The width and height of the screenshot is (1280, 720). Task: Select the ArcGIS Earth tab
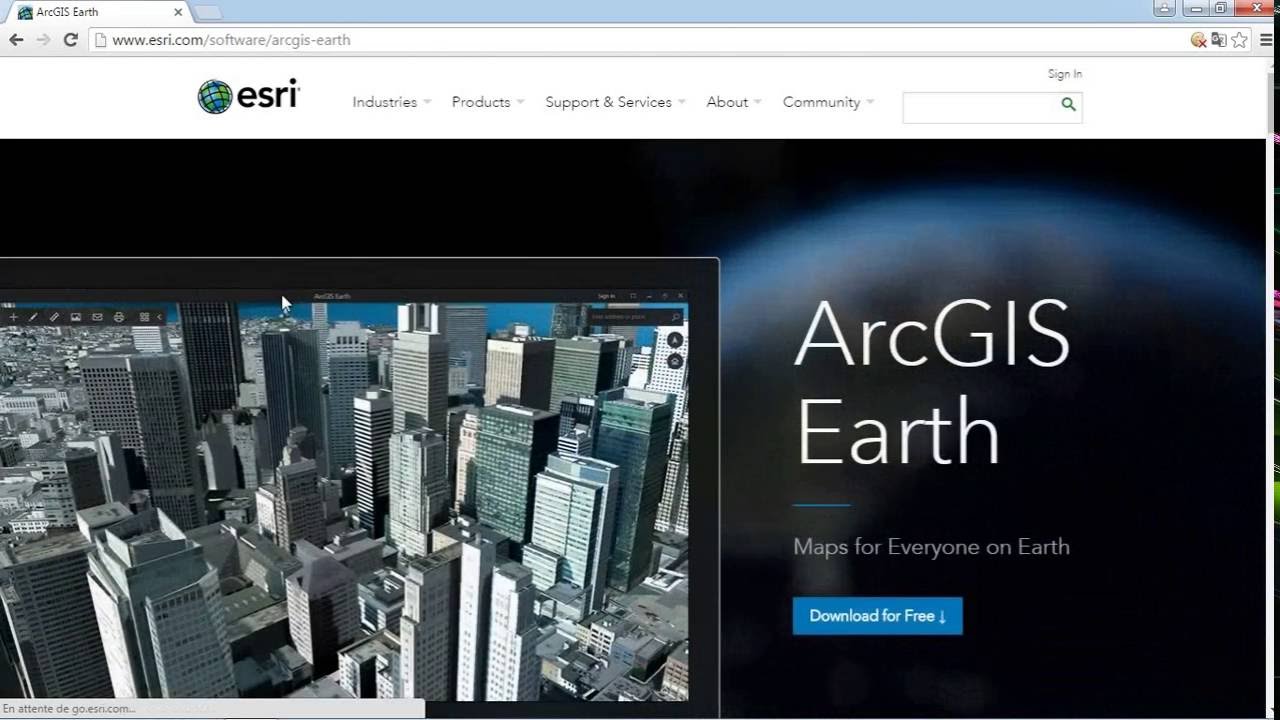98,12
